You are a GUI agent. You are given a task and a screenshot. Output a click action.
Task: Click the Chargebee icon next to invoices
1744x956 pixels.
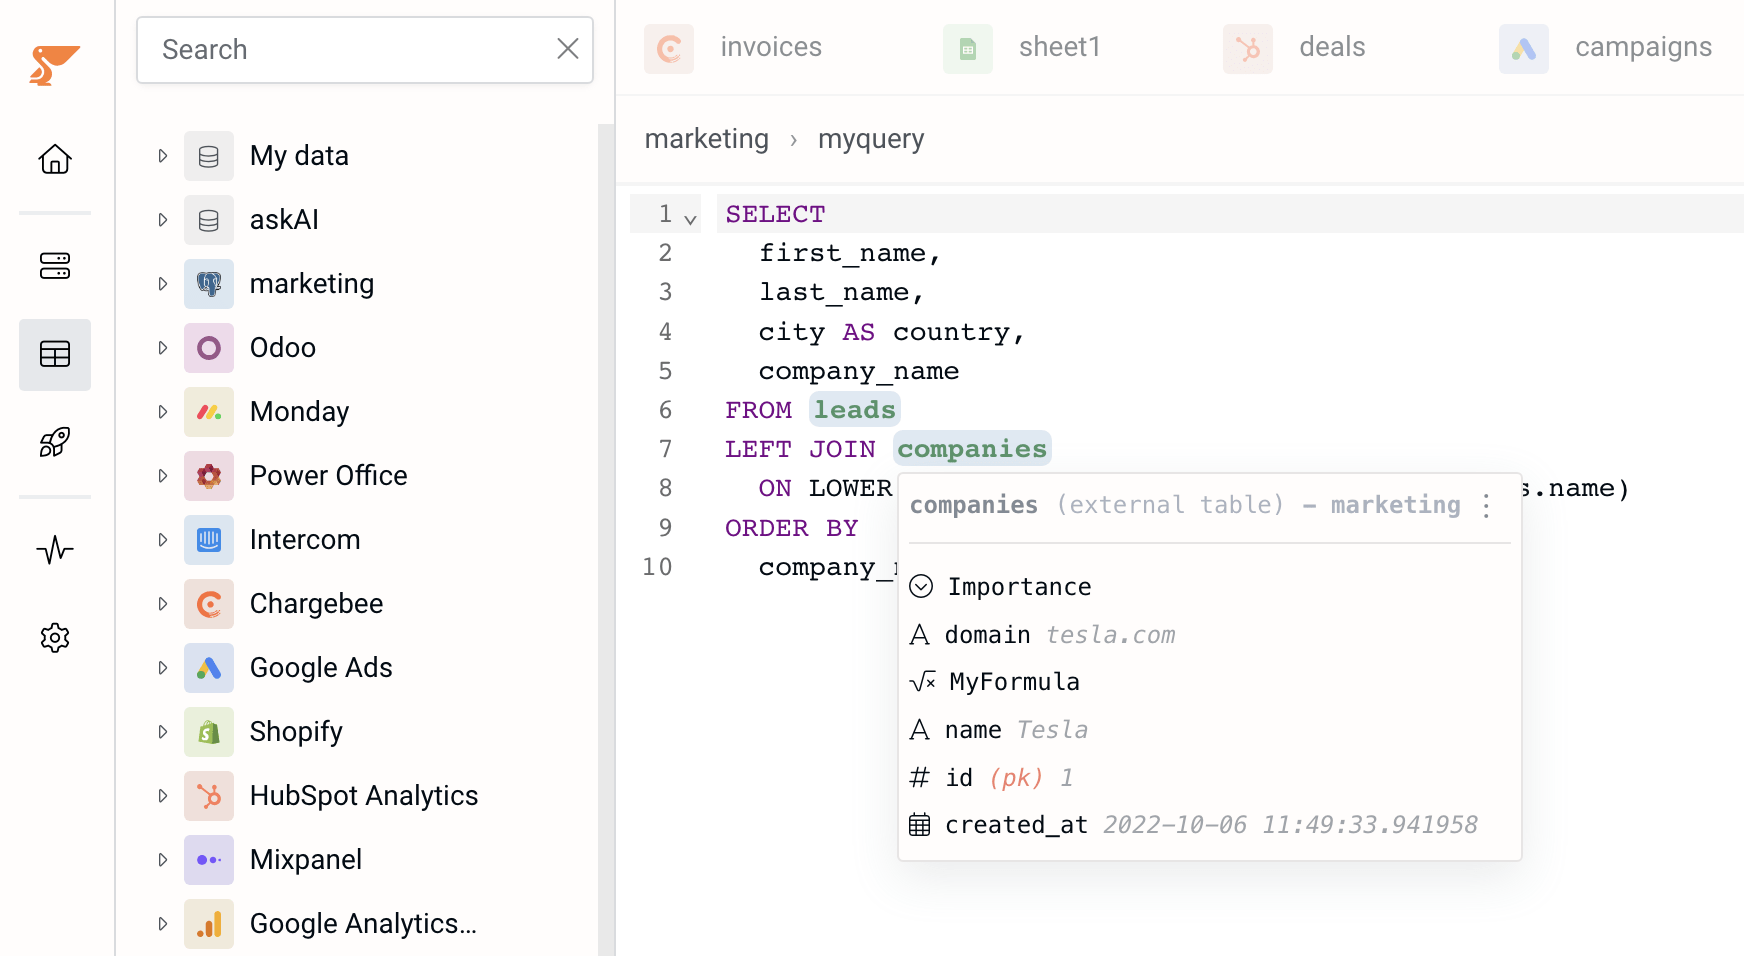click(668, 48)
